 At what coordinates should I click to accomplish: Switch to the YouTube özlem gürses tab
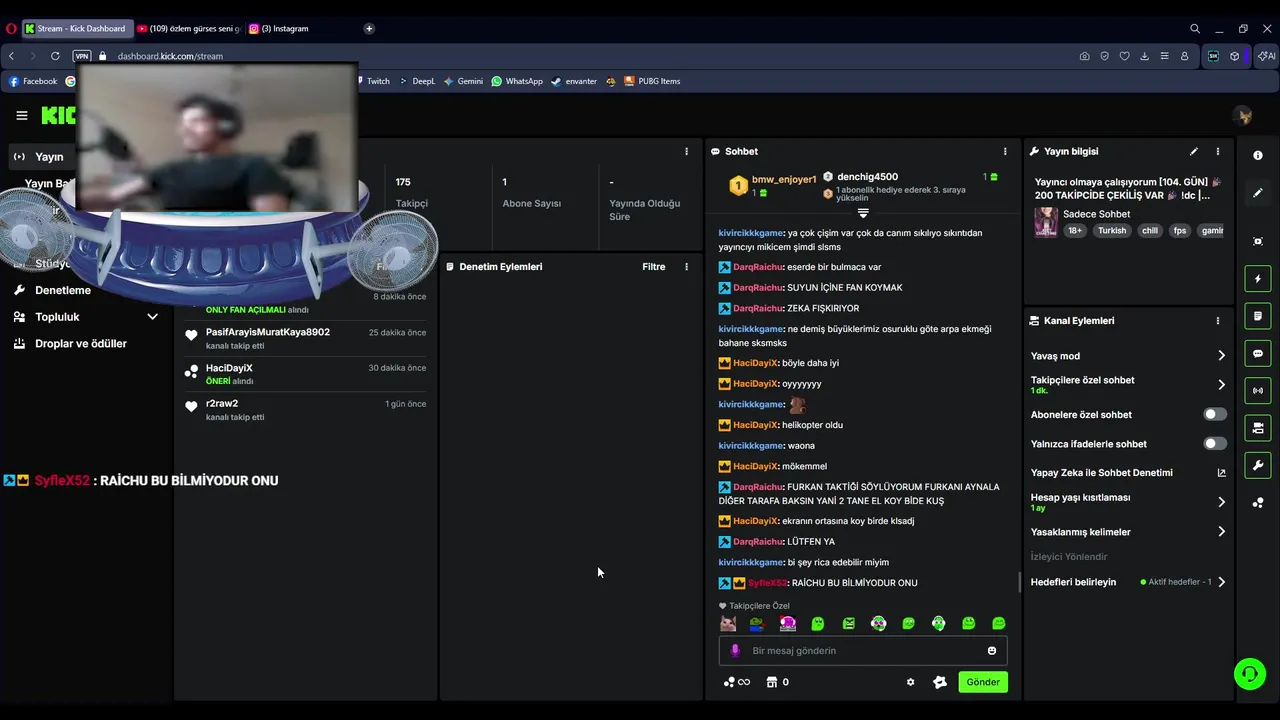pyautogui.click(x=189, y=28)
